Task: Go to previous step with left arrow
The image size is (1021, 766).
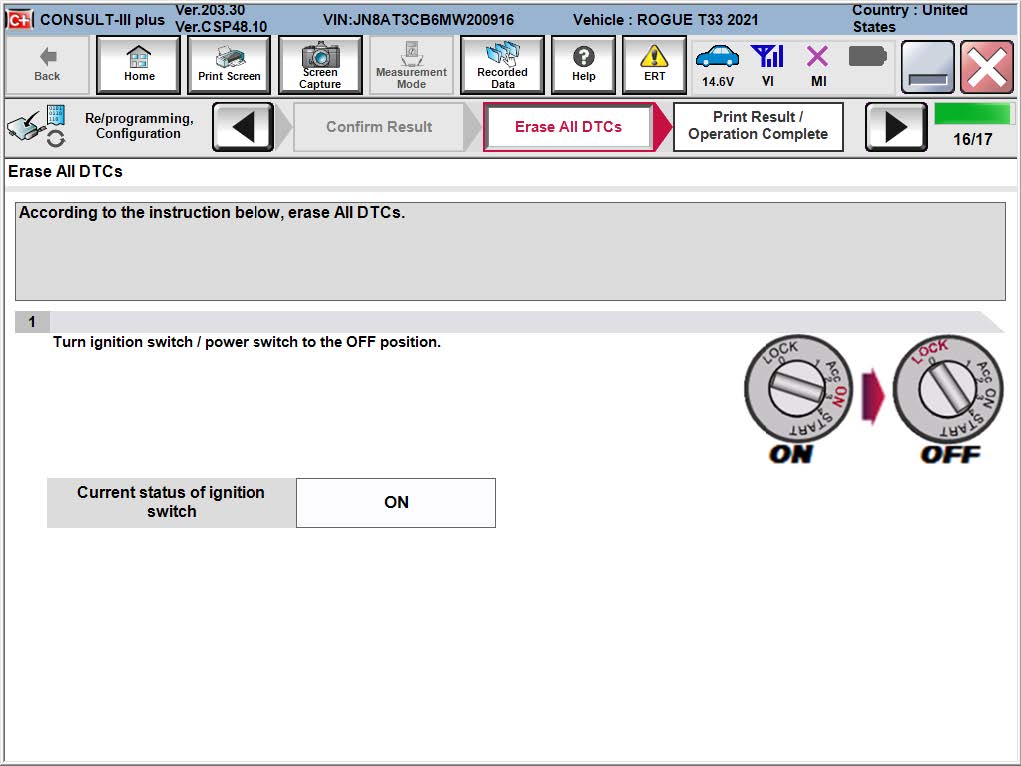Action: [x=243, y=126]
